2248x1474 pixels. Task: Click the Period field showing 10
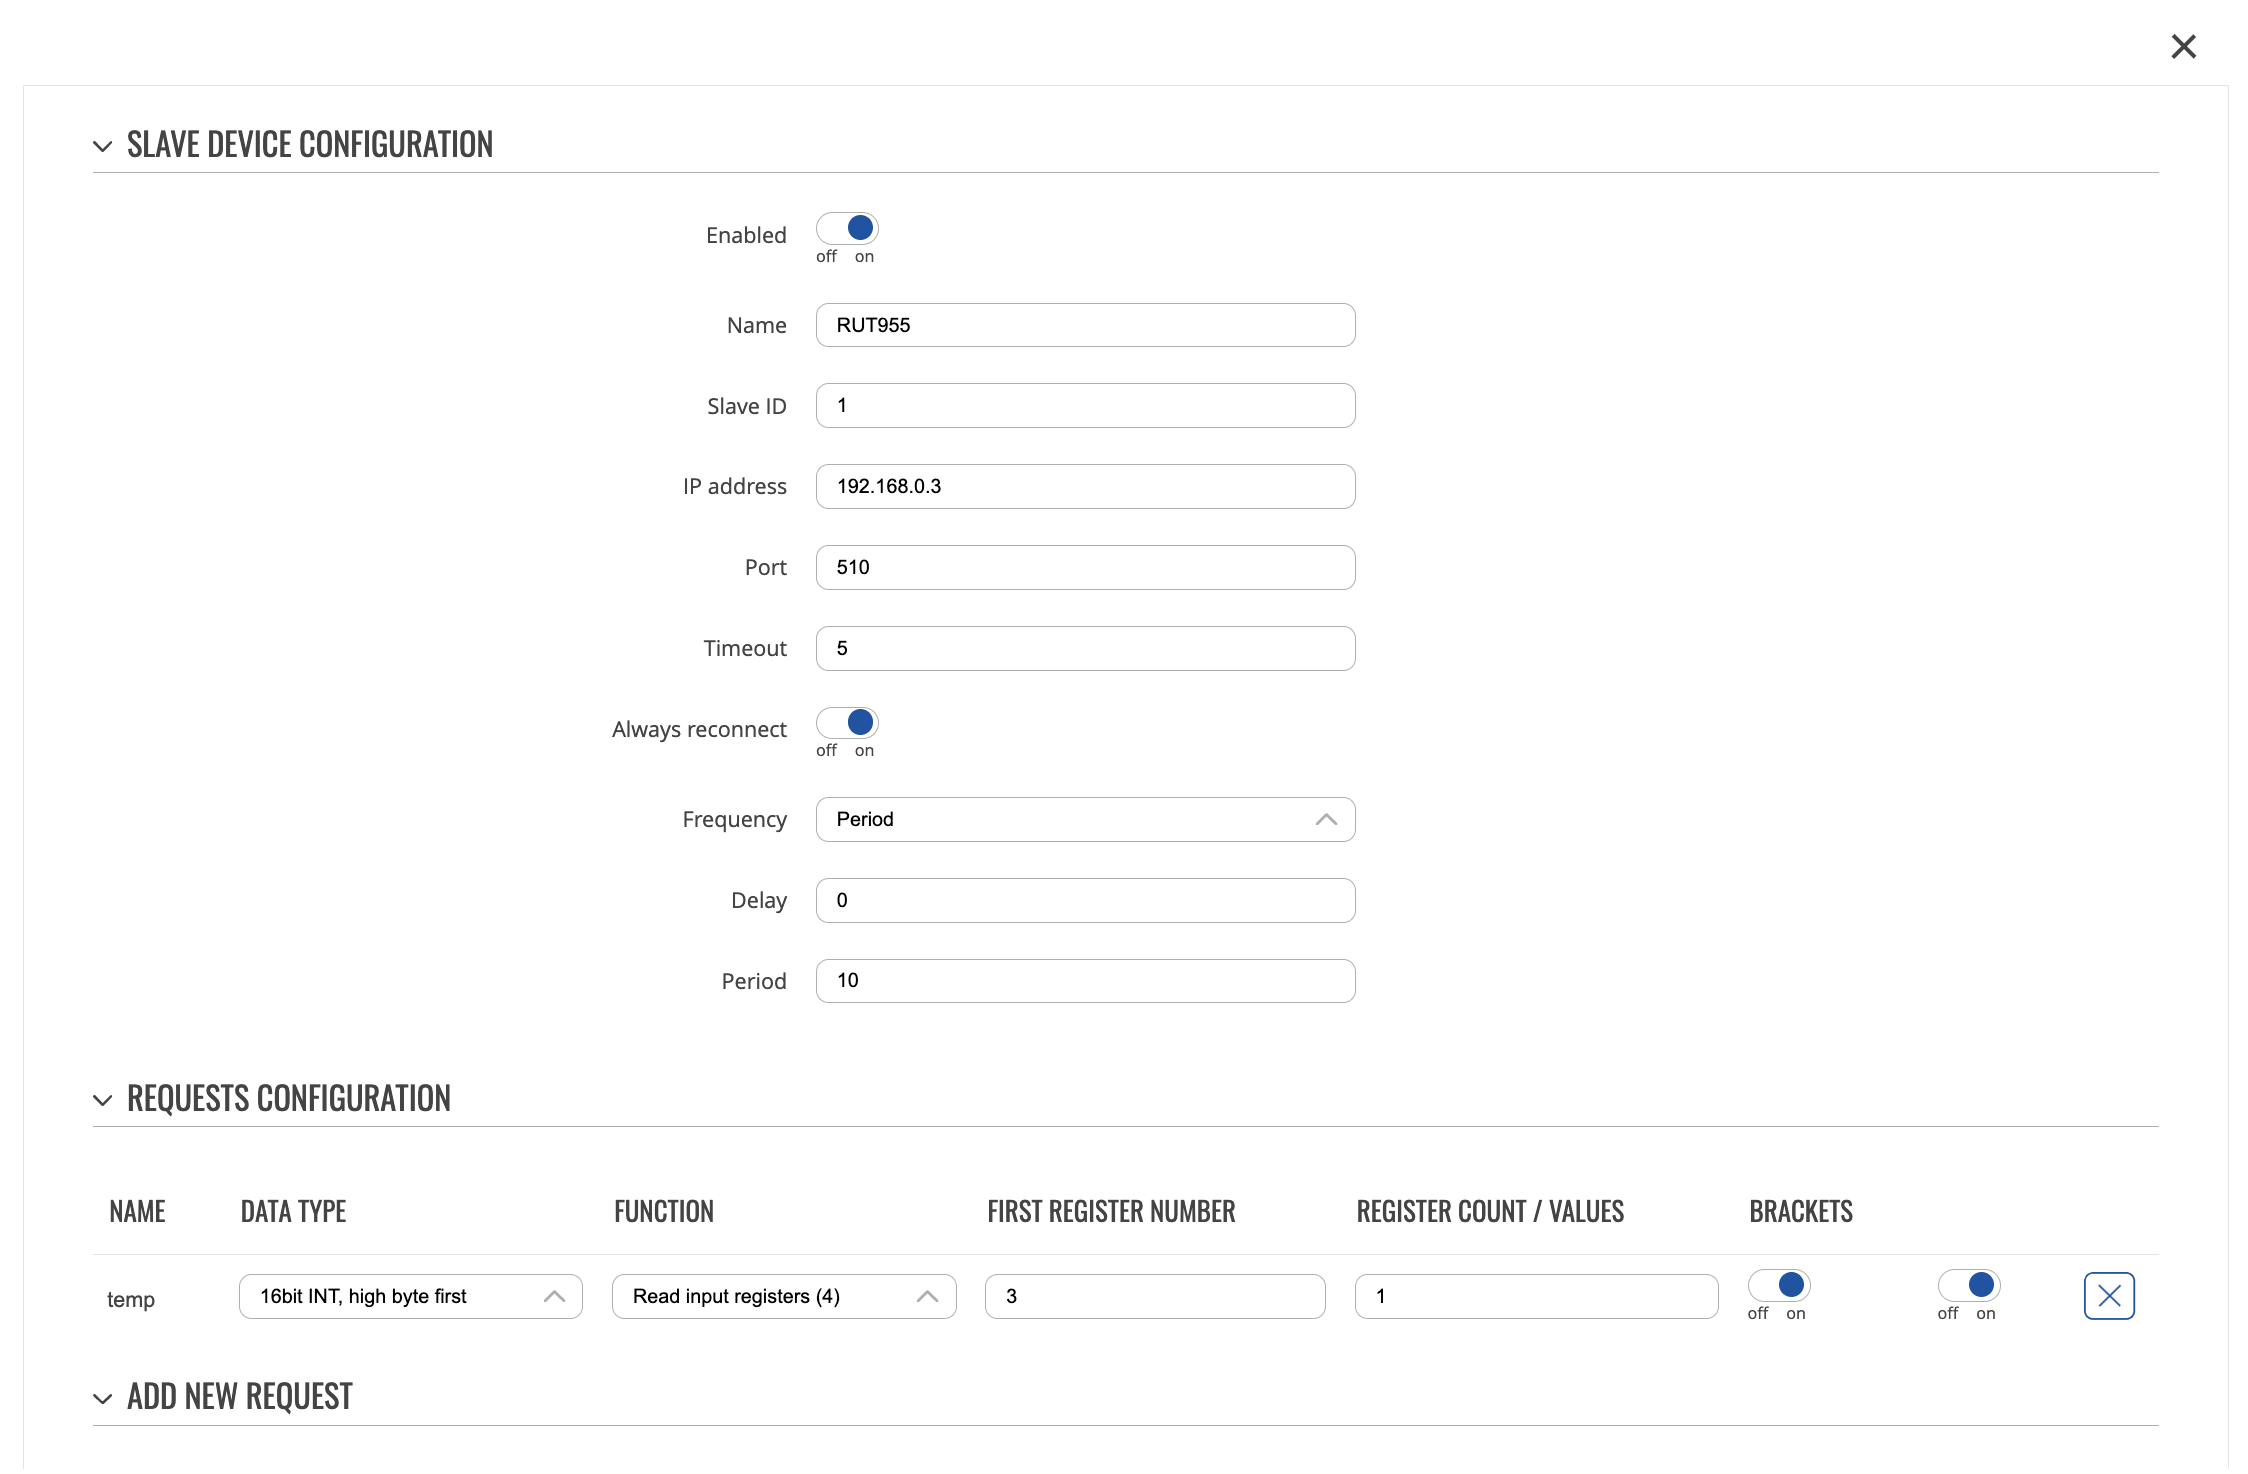(x=1085, y=981)
